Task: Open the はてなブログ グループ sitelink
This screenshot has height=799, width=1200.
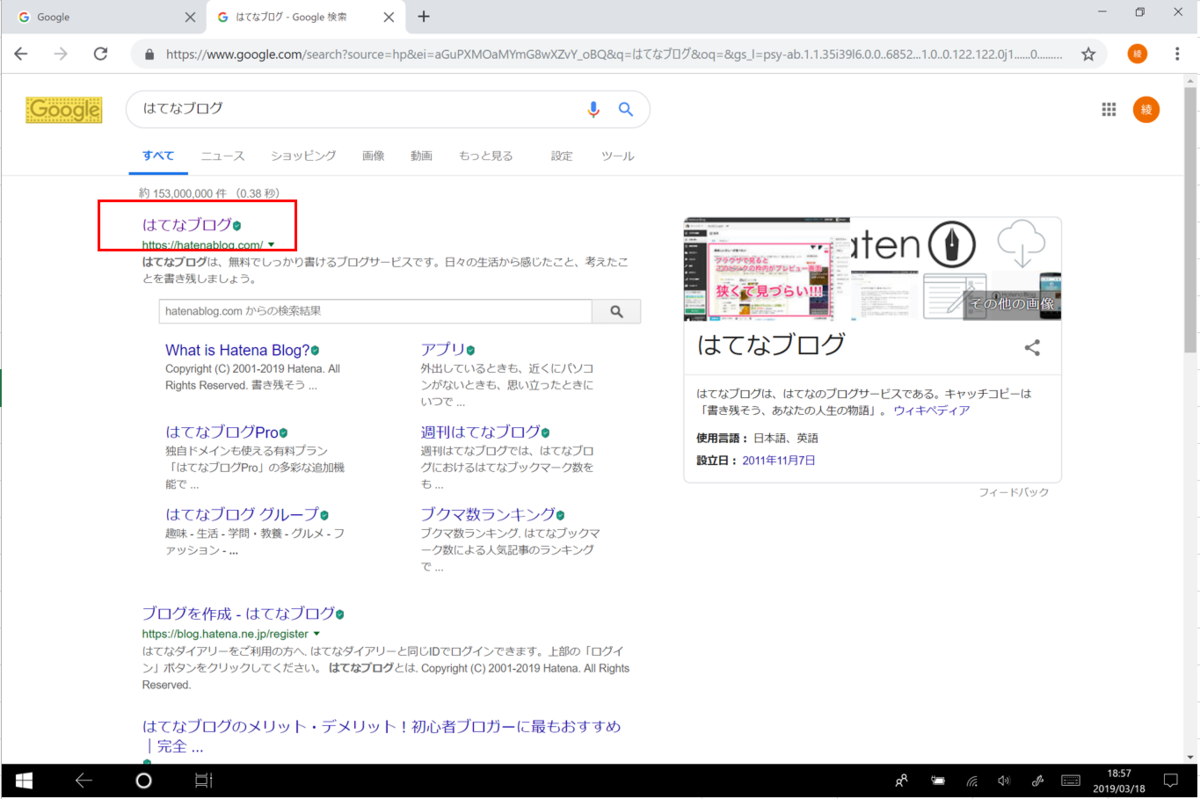Action: click(x=241, y=514)
